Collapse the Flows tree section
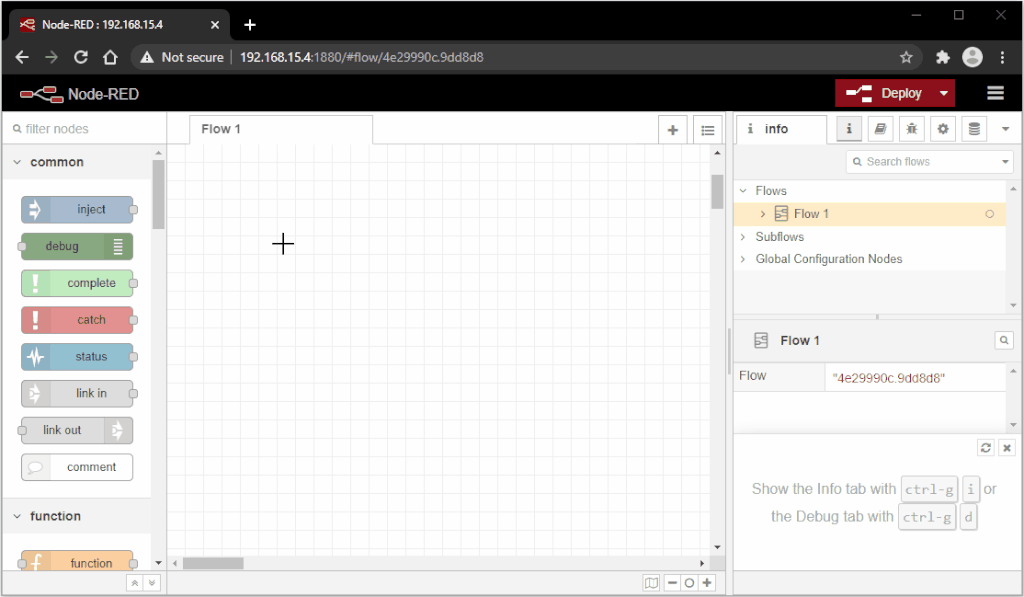Image resolution: width=1024 pixels, height=597 pixels. 743,191
